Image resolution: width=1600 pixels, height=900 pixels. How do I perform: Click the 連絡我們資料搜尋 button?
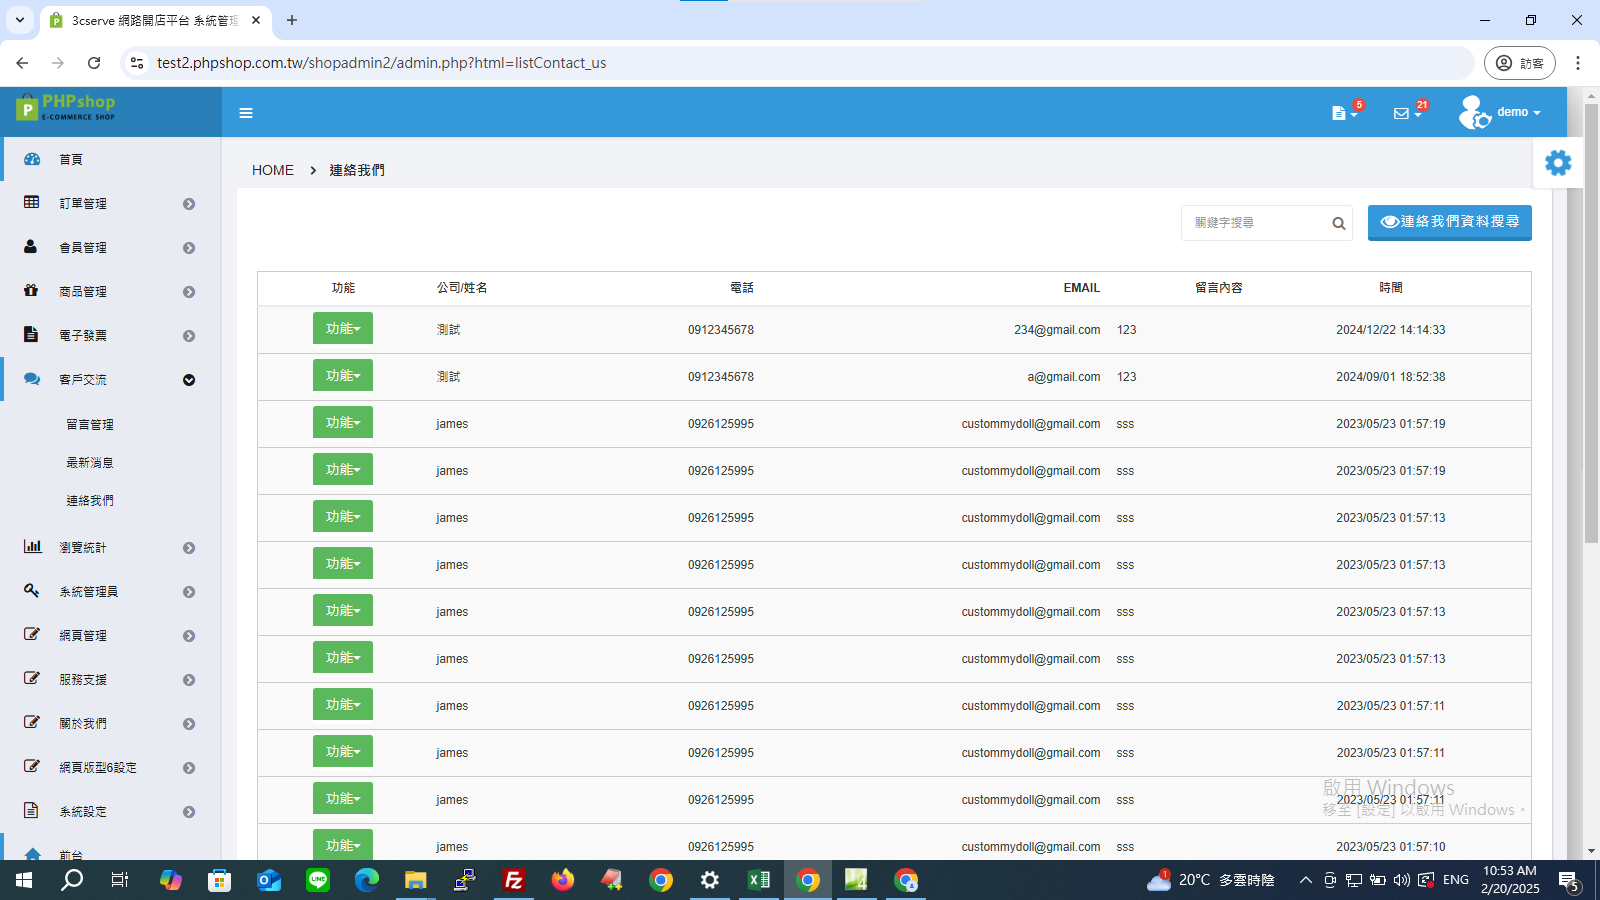coord(1449,222)
